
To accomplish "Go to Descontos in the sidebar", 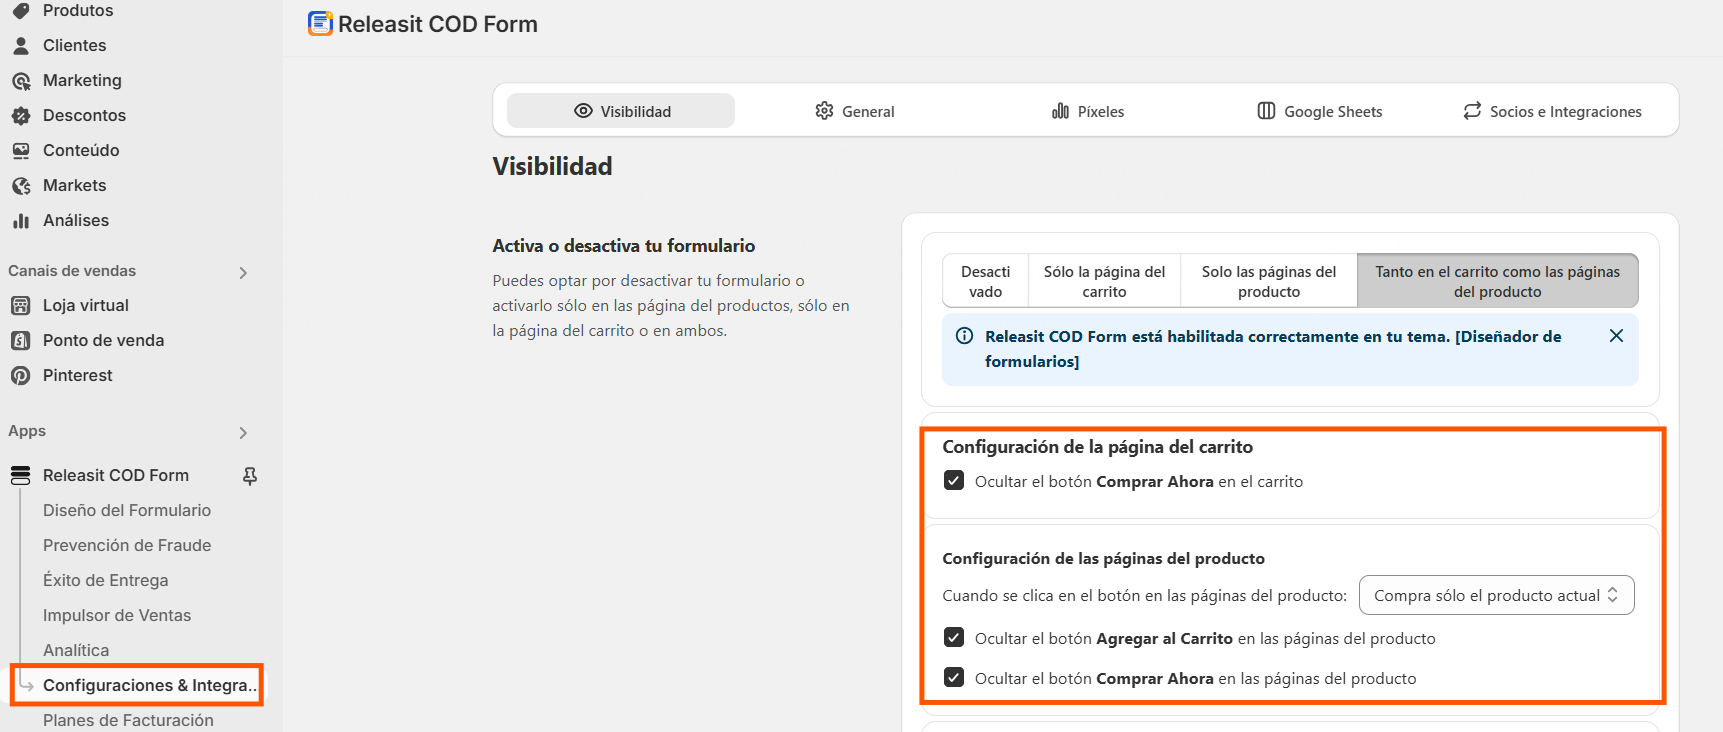I will 84,115.
